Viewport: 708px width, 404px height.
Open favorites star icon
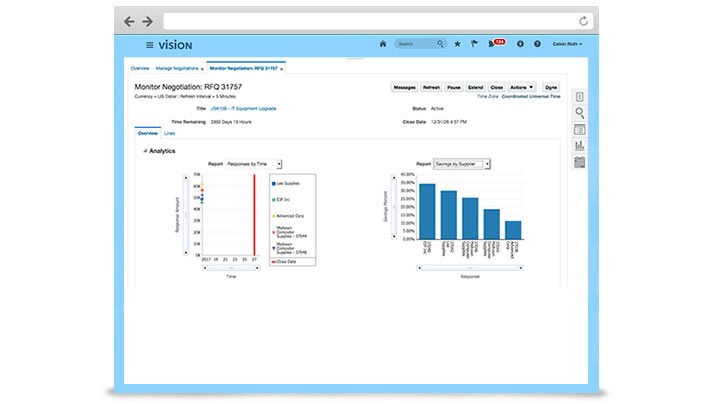(457, 44)
